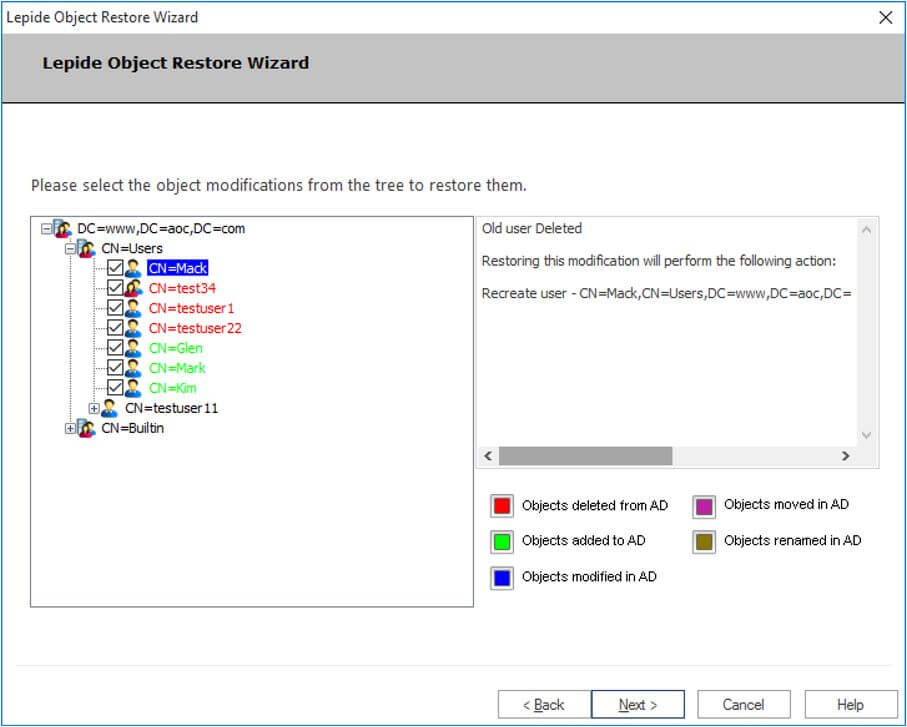The image size is (907, 727).
Task: Select the CN=Mack tree entry
Action: coord(178,268)
